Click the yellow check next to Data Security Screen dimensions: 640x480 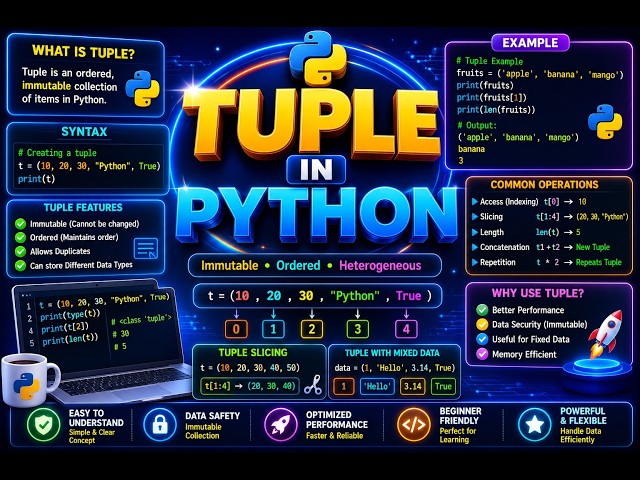pyautogui.click(x=482, y=324)
